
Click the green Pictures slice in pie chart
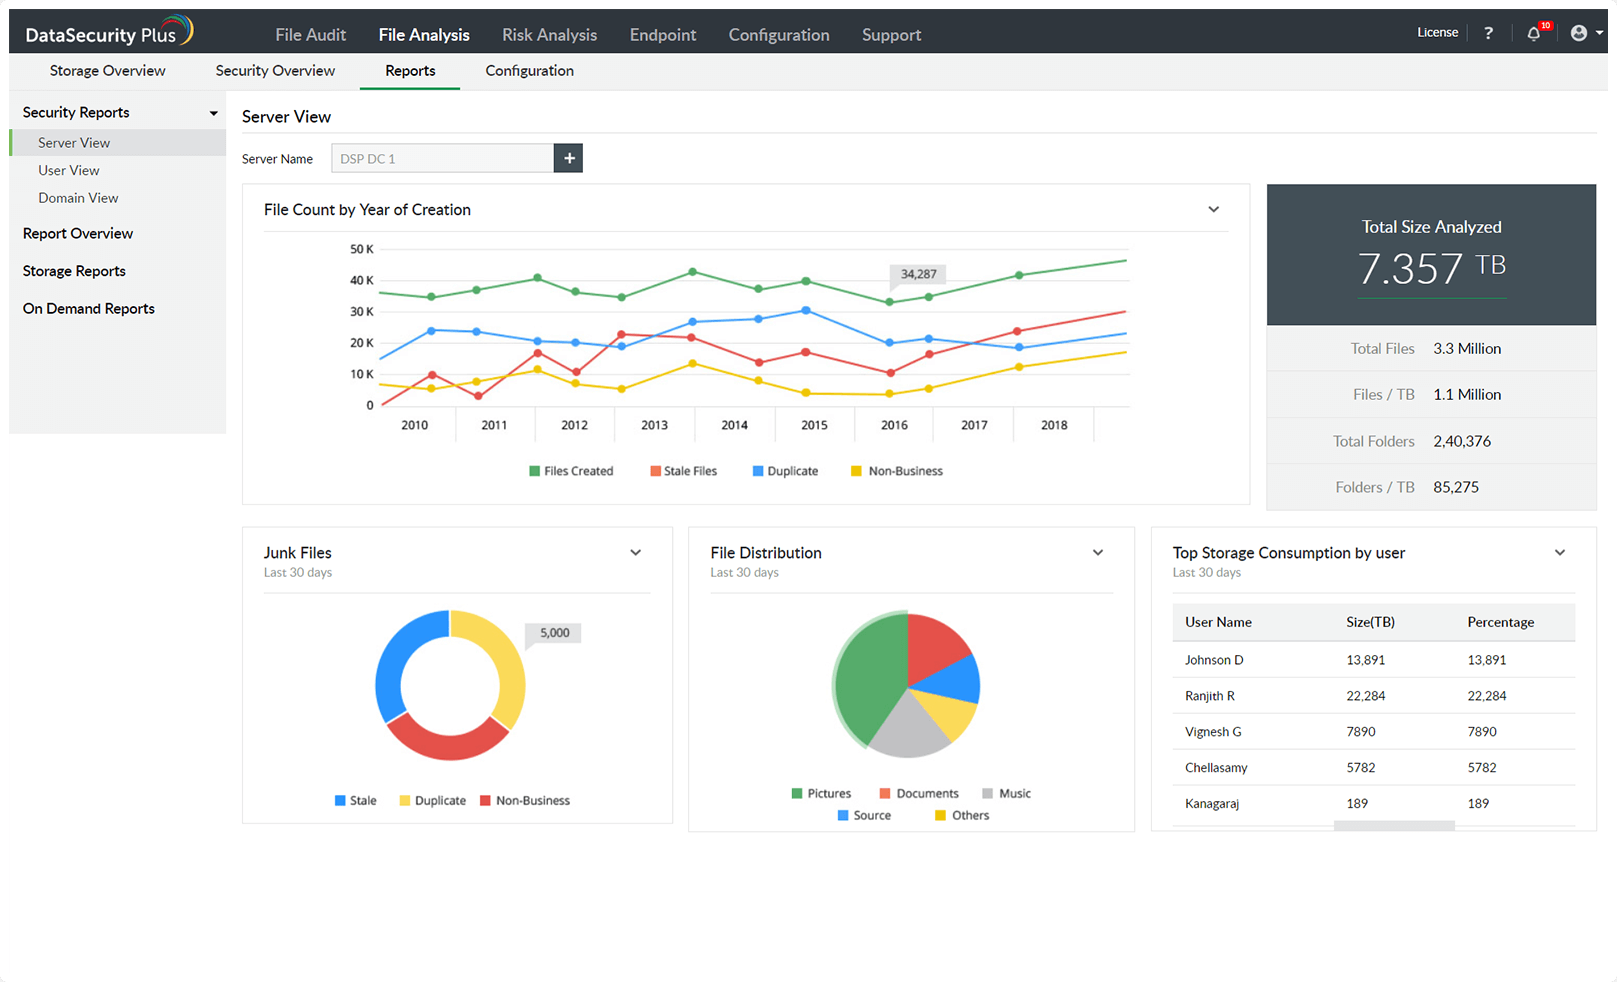point(865,680)
